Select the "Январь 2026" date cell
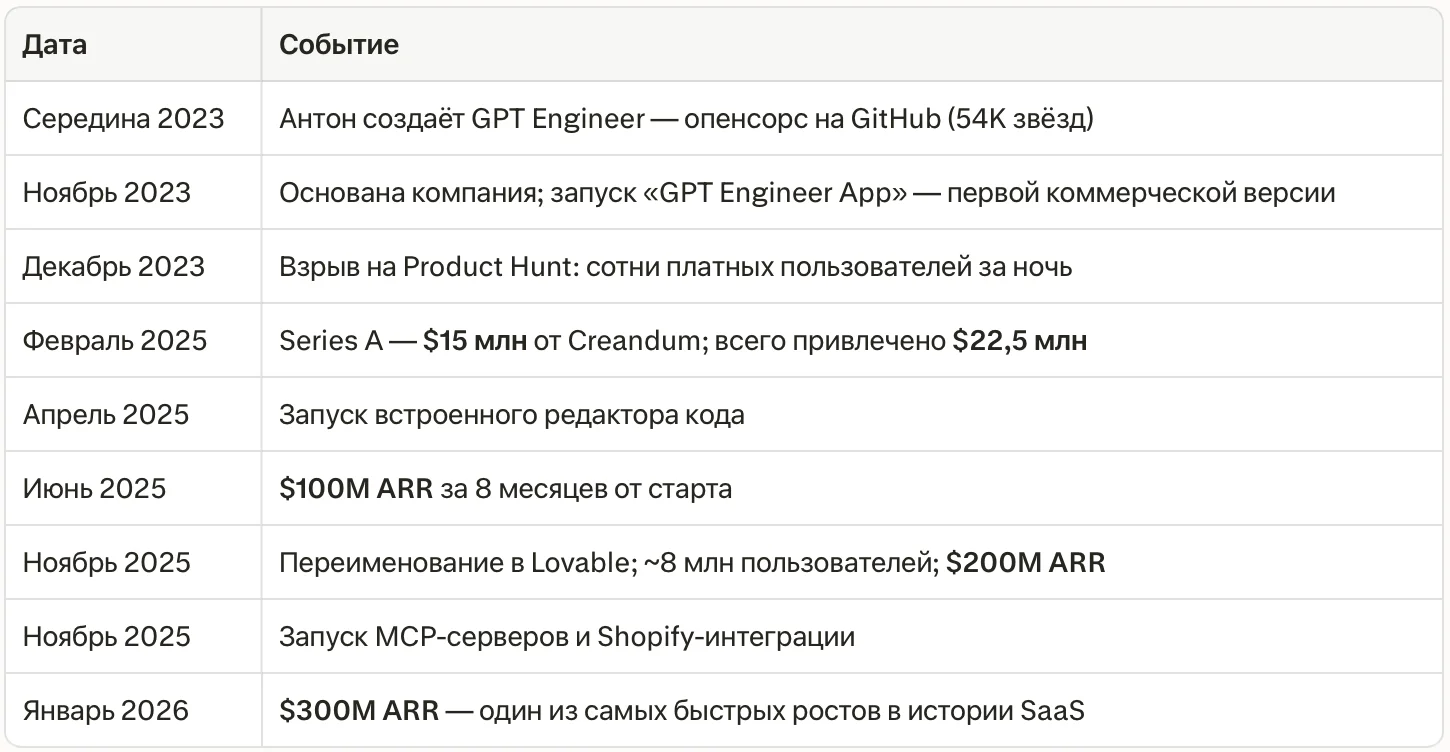Viewport: 1450px width, 752px height. click(105, 711)
